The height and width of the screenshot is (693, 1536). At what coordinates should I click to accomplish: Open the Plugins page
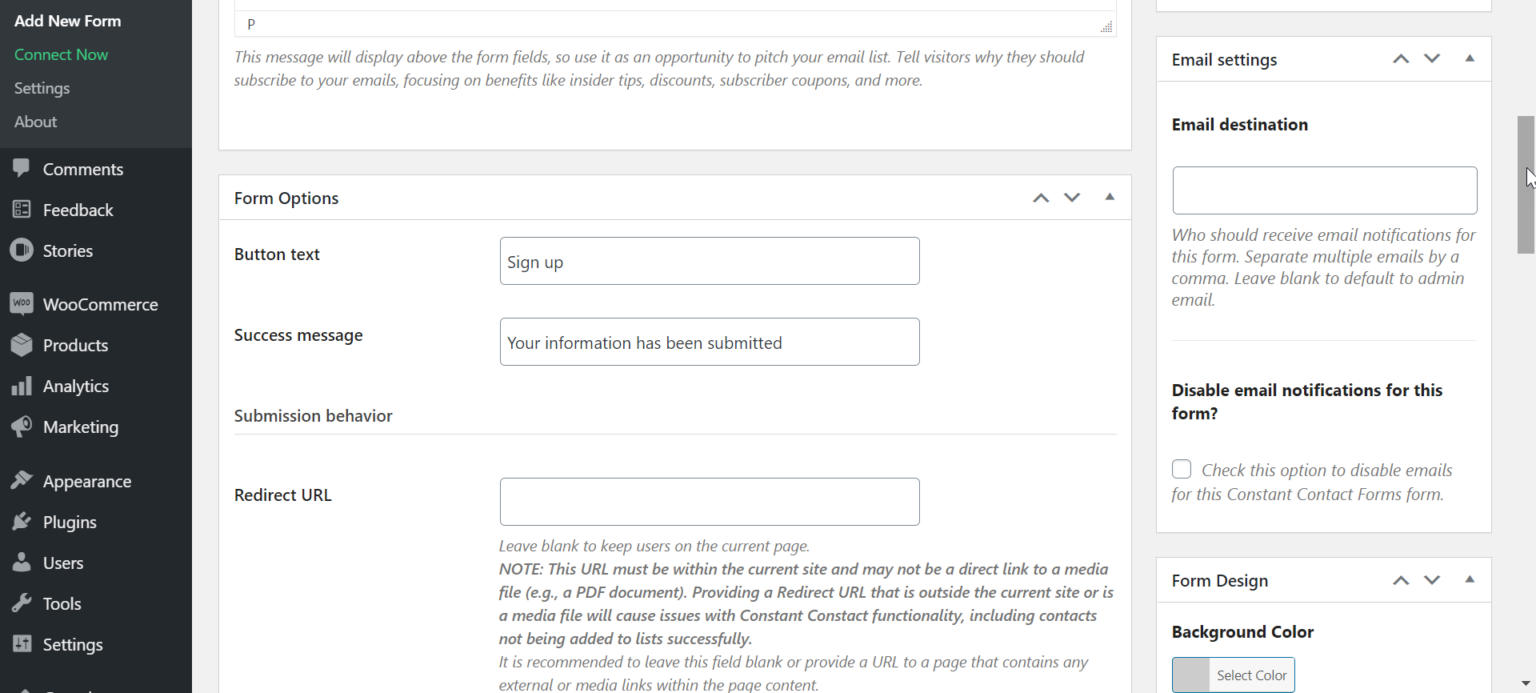pos(67,521)
